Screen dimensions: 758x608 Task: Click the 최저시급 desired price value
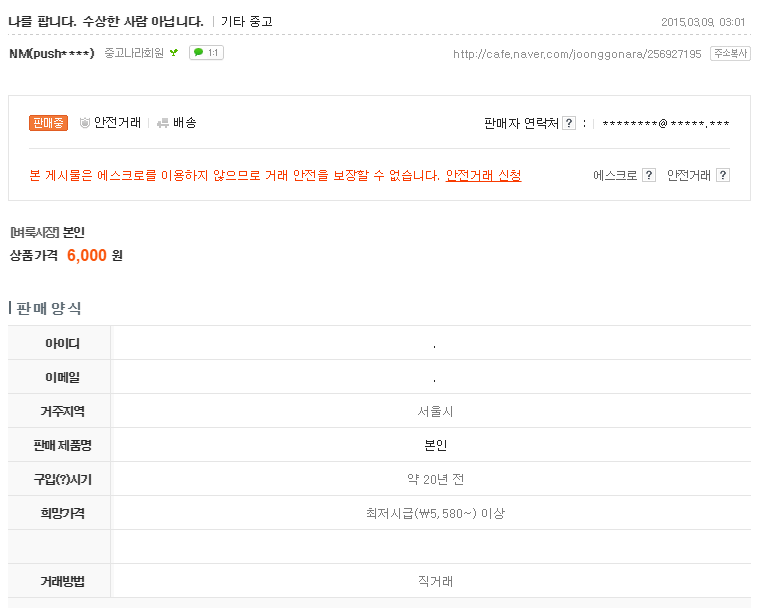click(435, 513)
